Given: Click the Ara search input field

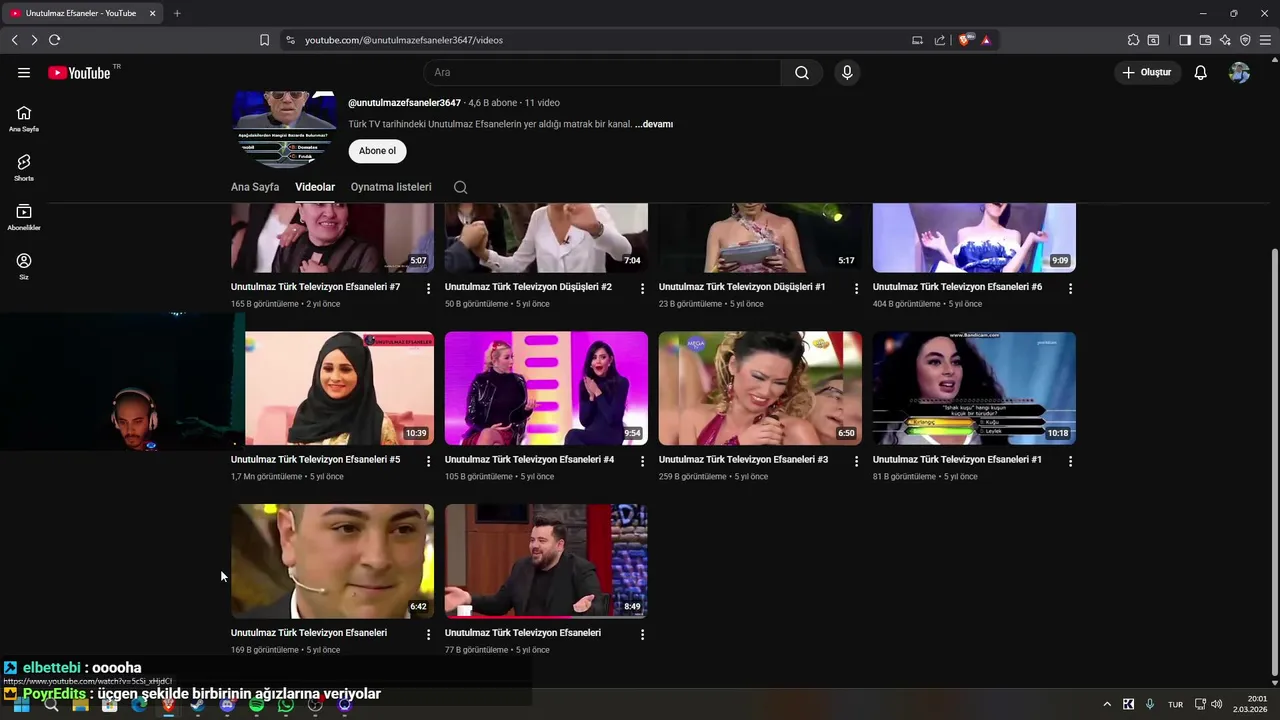Looking at the screenshot, I should coord(602,72).
